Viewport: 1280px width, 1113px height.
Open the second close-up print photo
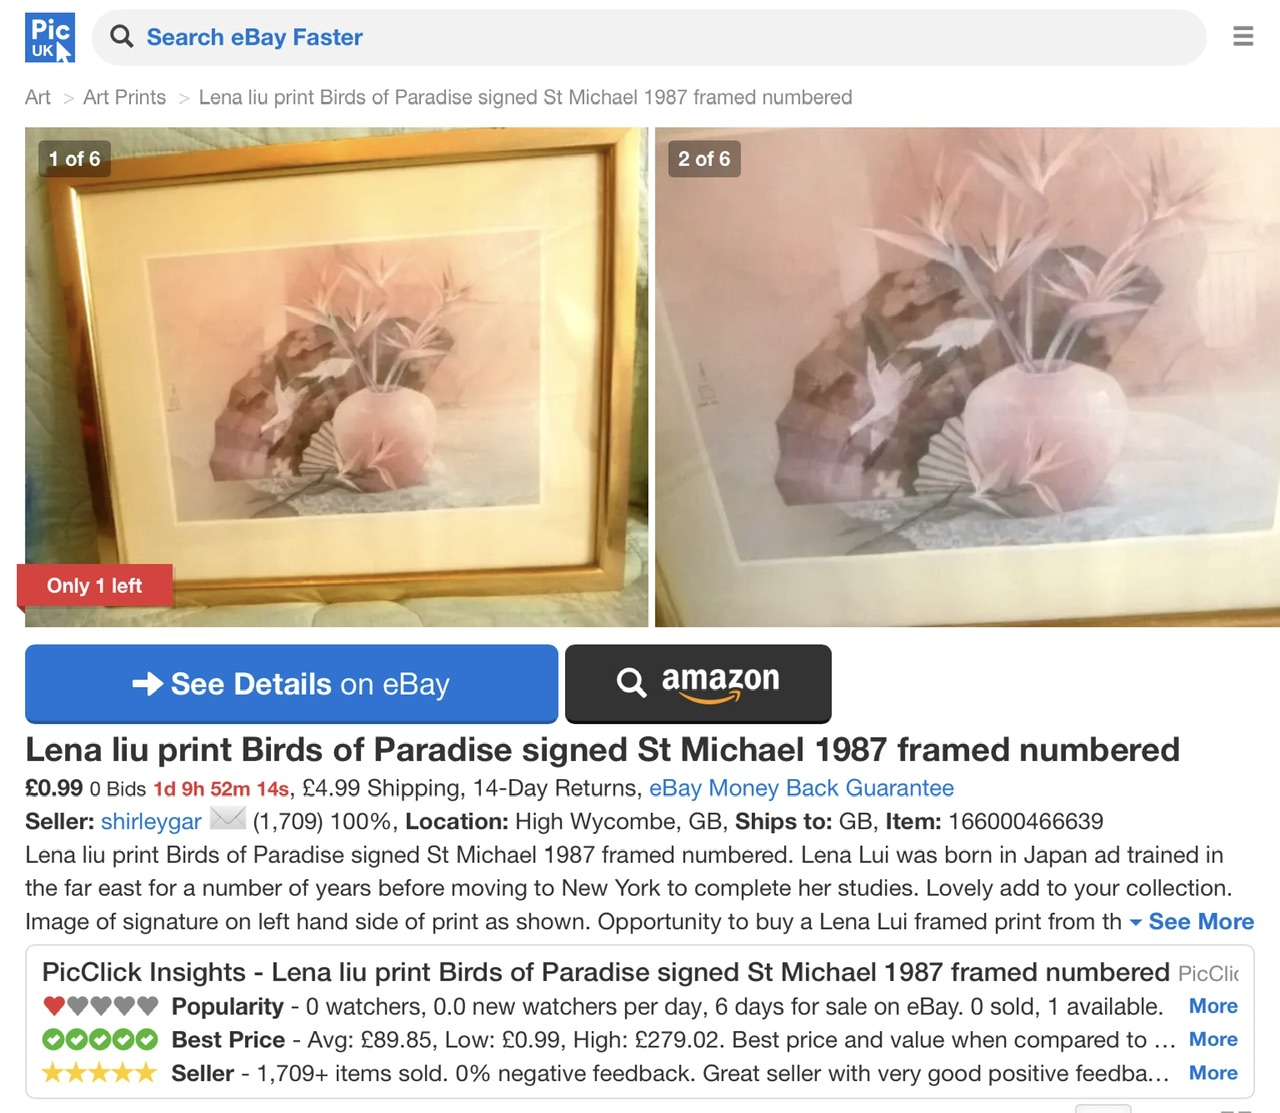click(x=967, y=377)
